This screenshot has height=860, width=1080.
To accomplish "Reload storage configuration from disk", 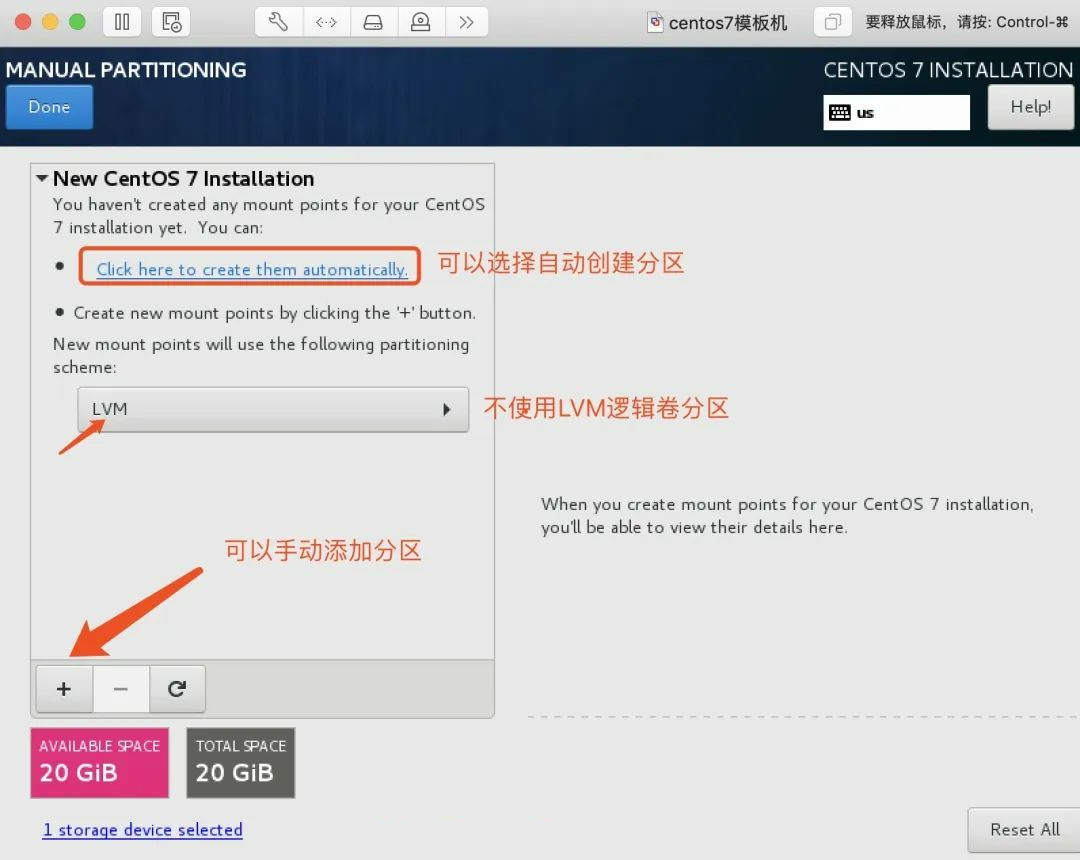I will click(x=177, y=689).
